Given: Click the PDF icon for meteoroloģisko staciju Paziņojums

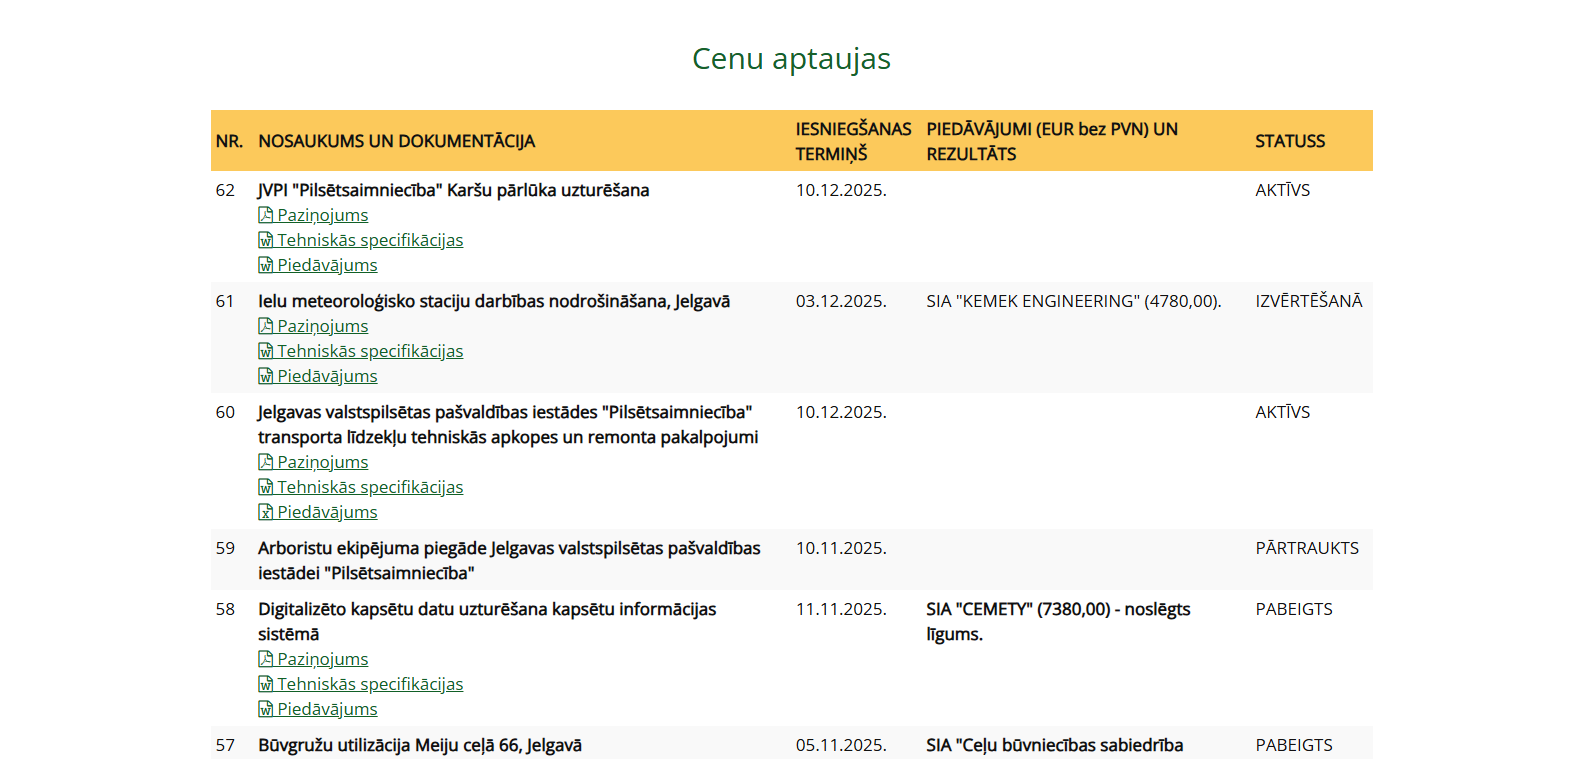Looking at the screenshot, I should point(266,326).
